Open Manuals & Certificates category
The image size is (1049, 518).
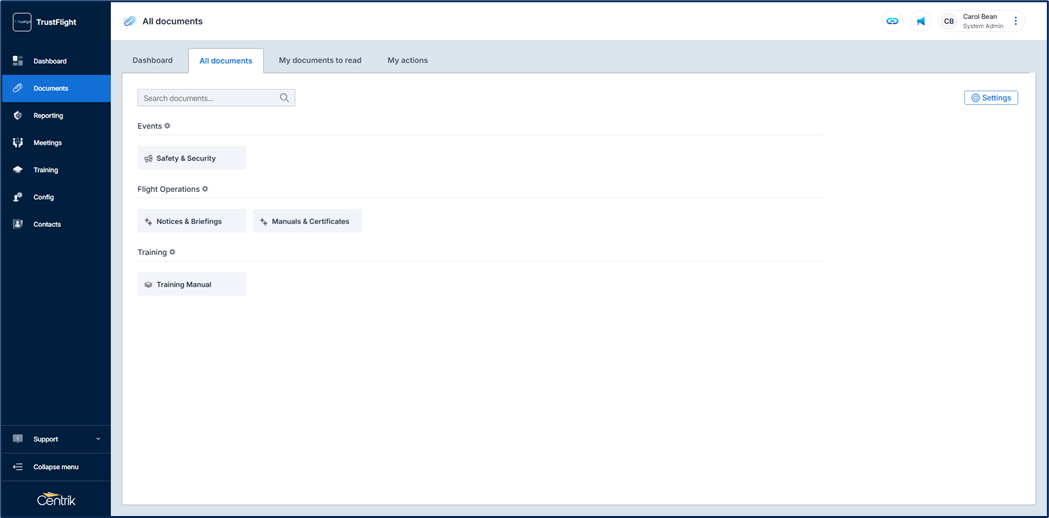(x=308, y=221)
